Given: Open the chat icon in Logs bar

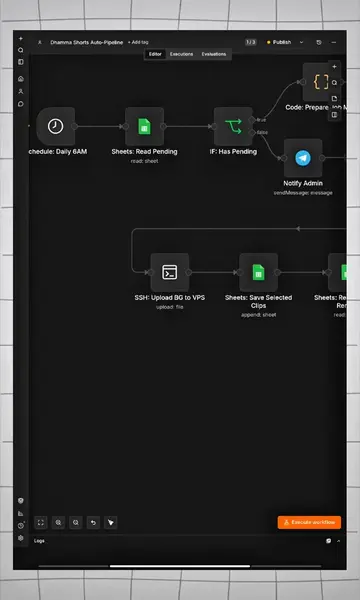Looking at the screenshot, I should tap(328, 541).
